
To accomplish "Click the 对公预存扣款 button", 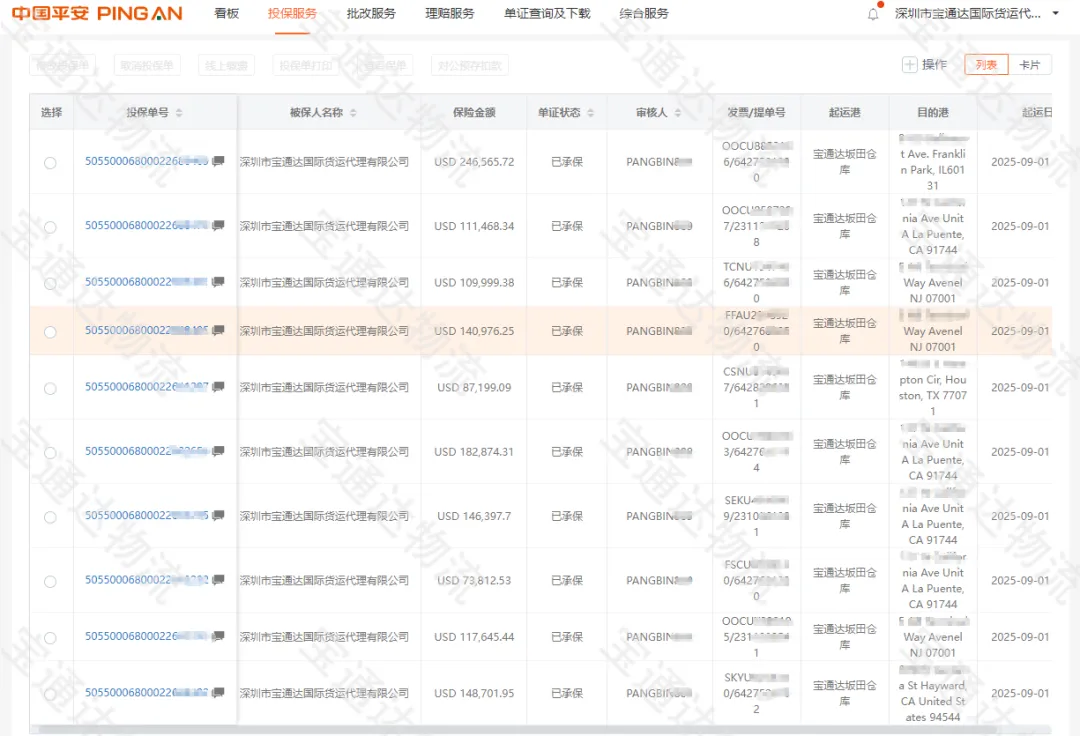I will point(468,64).
